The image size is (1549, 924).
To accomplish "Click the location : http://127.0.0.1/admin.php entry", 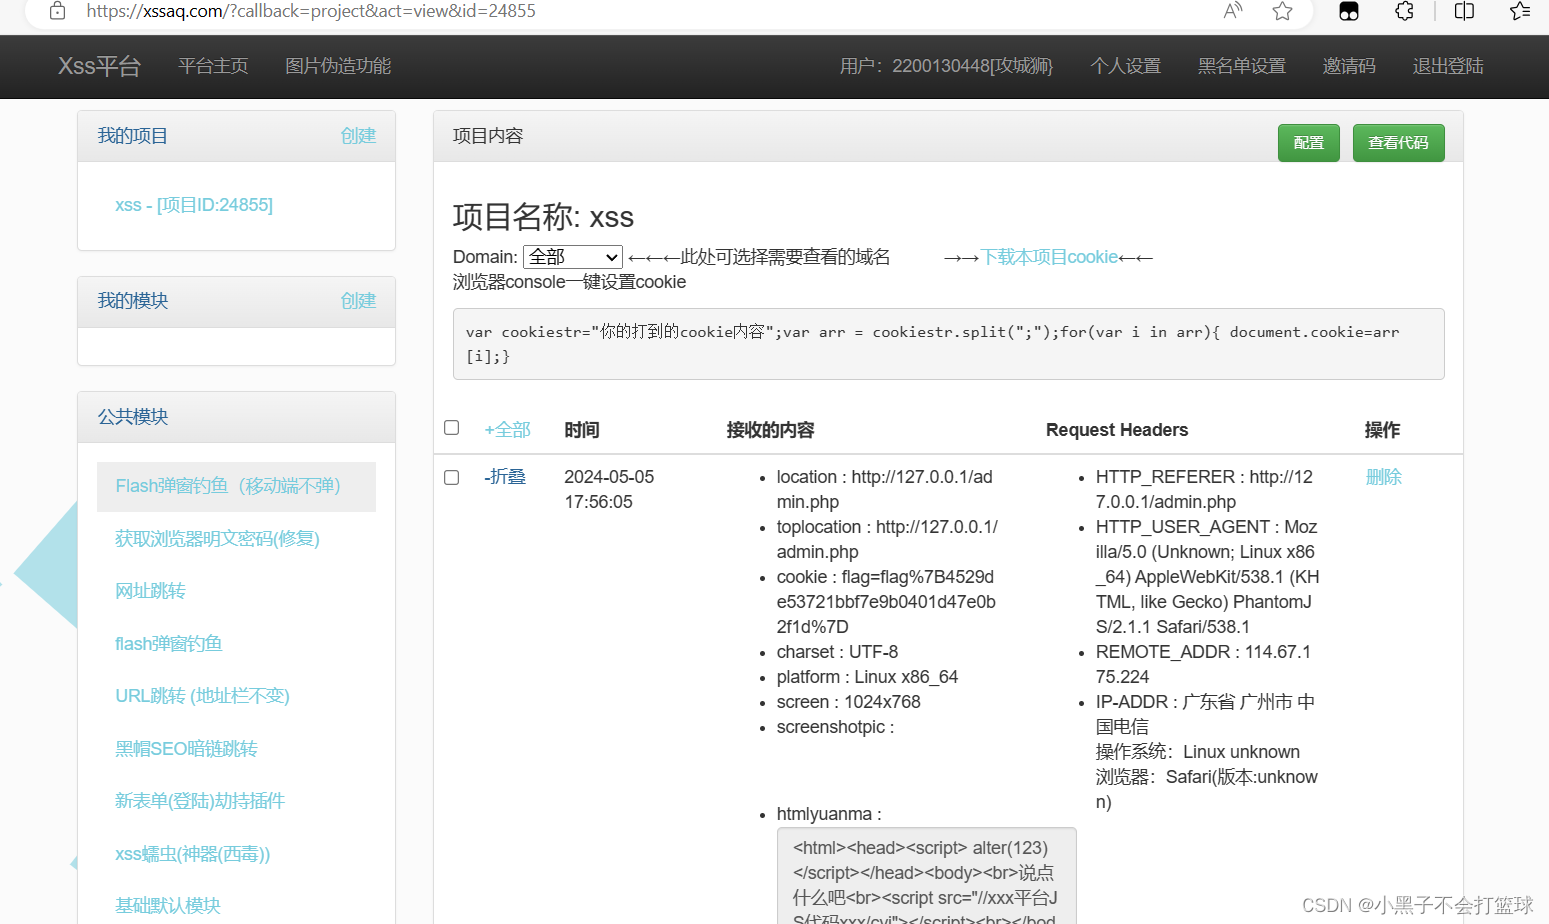I will tap(885, 489).
